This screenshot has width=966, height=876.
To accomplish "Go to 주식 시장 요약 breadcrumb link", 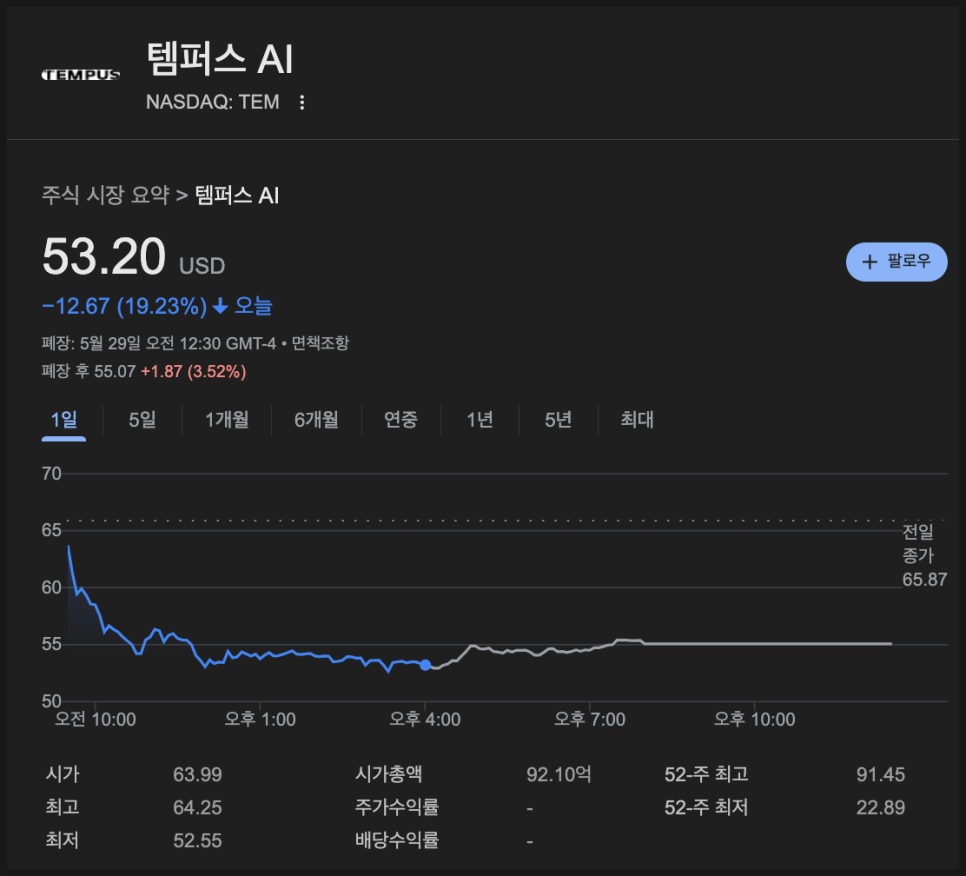I will click(x=105, y=195).
